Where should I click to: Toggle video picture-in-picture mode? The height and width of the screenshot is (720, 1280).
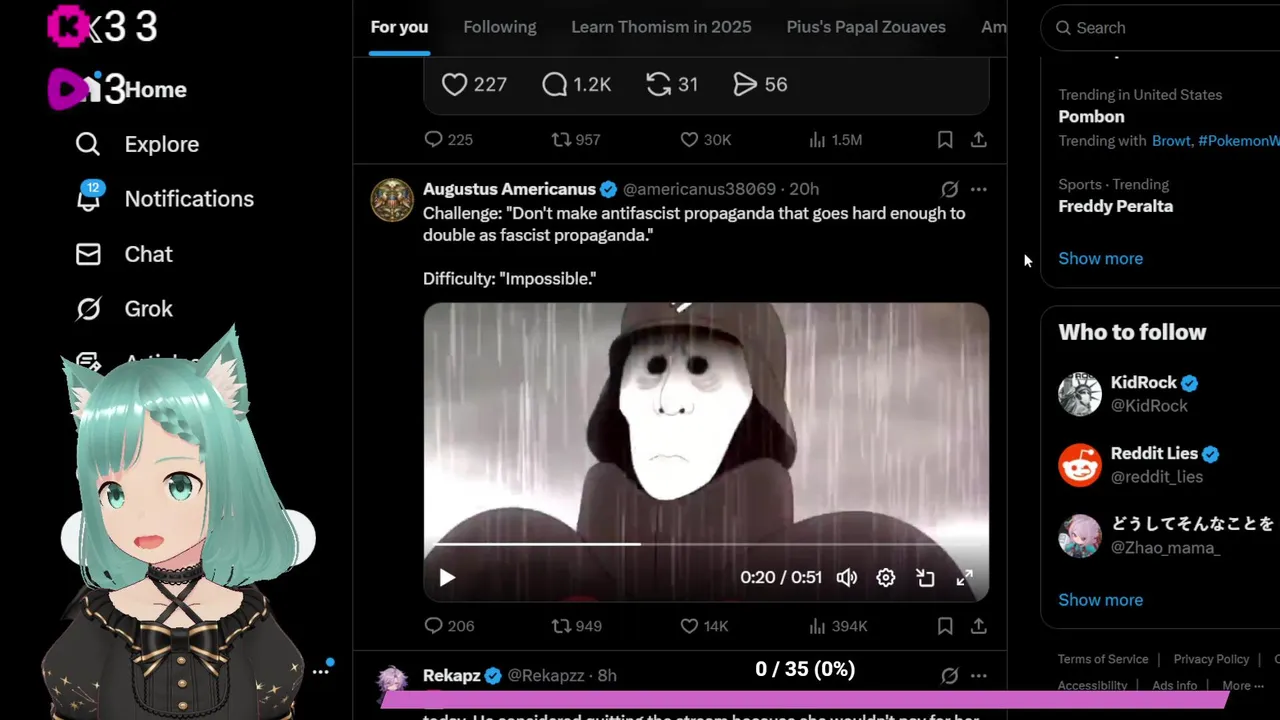[925, 578]
